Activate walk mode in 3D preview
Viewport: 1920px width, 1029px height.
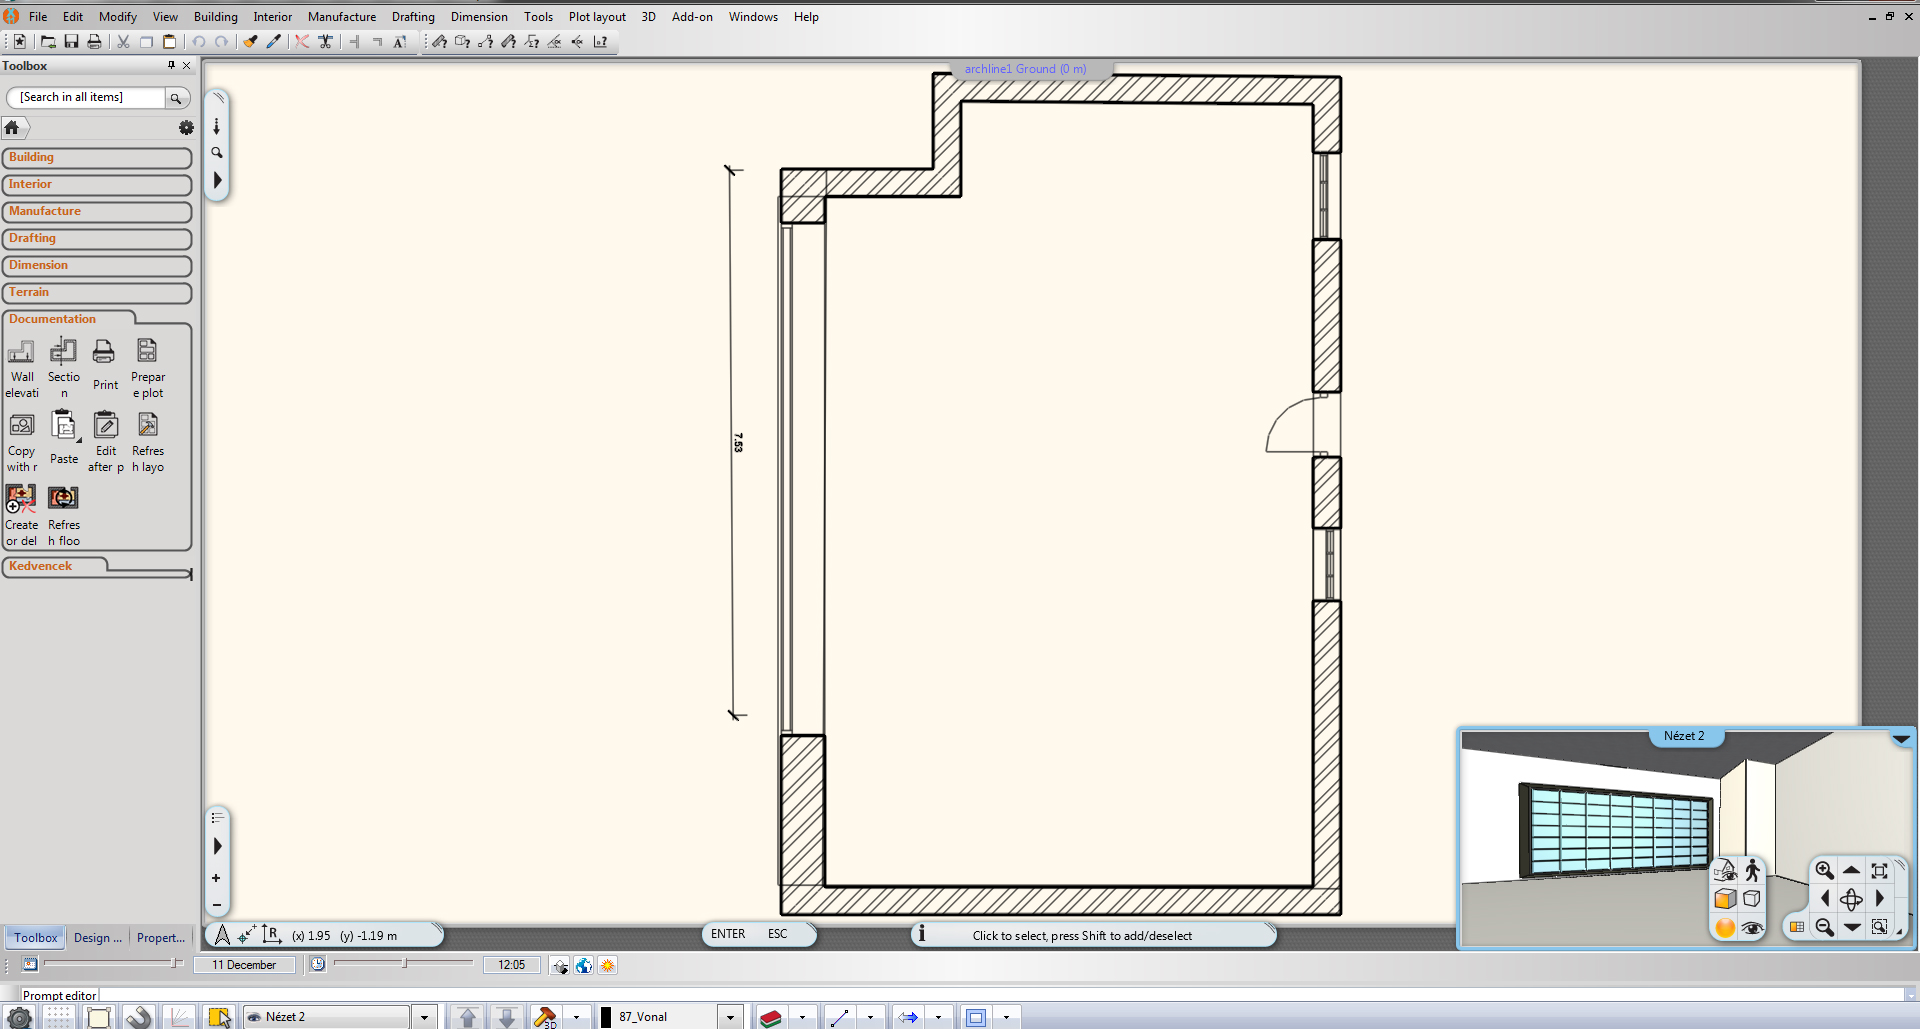point(1752,870)
